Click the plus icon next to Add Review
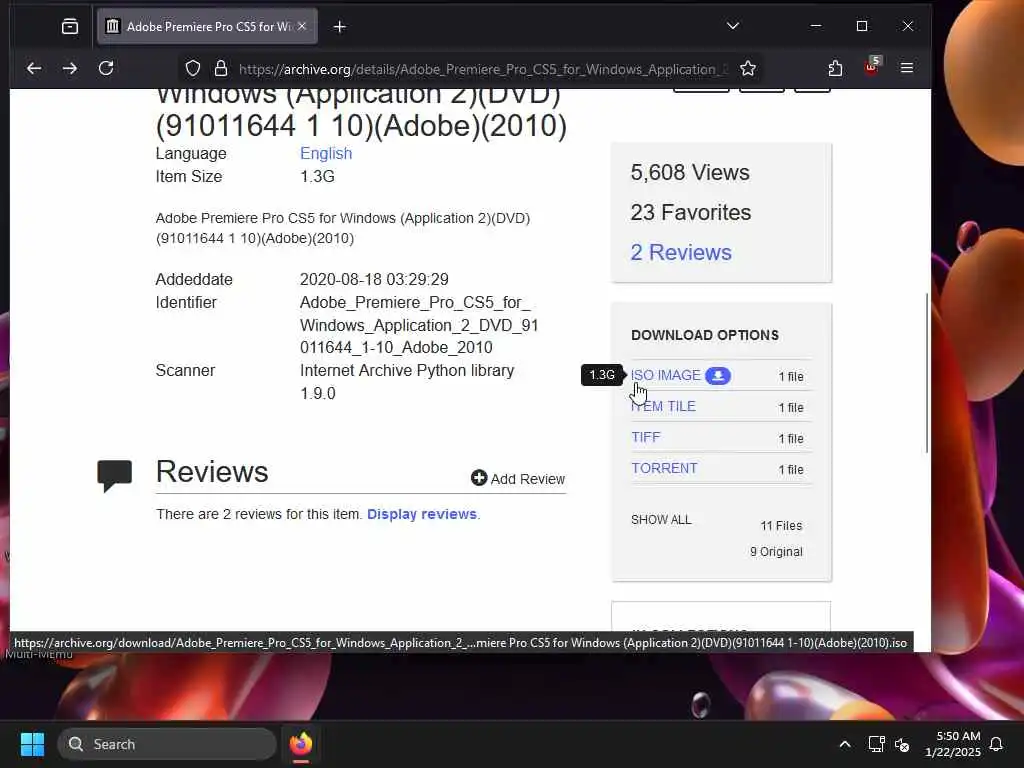 (x=479, y=478)
